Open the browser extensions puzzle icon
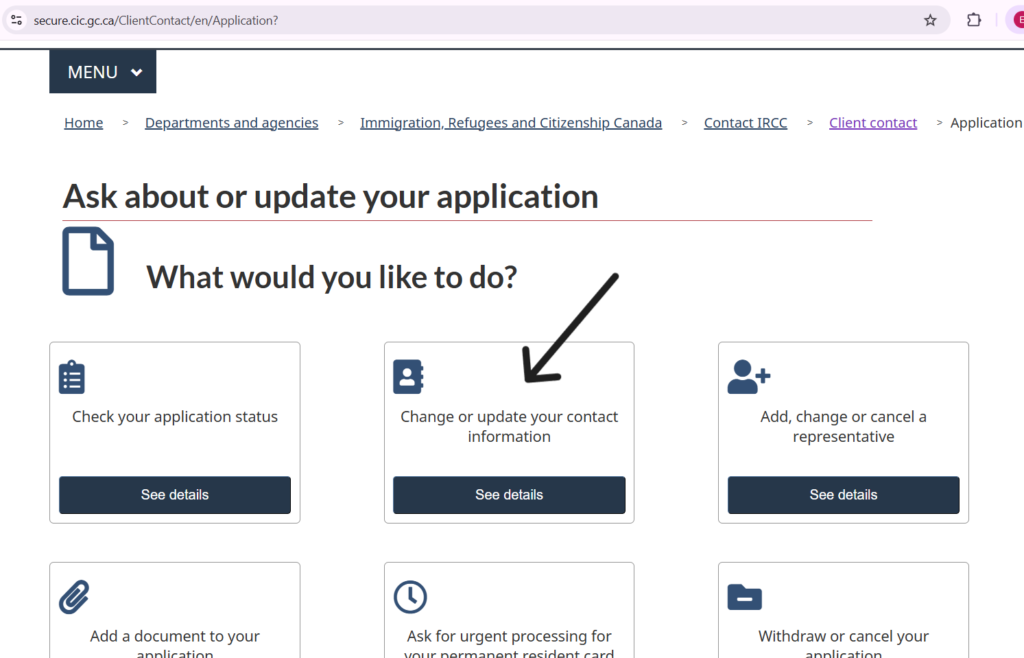1024x658 pixels. pyautogui.click(x=973, y=20)
